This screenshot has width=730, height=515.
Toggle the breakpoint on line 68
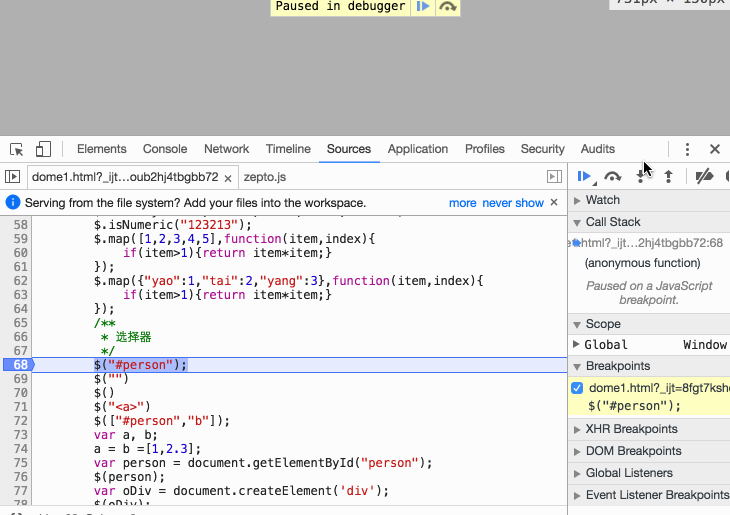click(19, 365)
